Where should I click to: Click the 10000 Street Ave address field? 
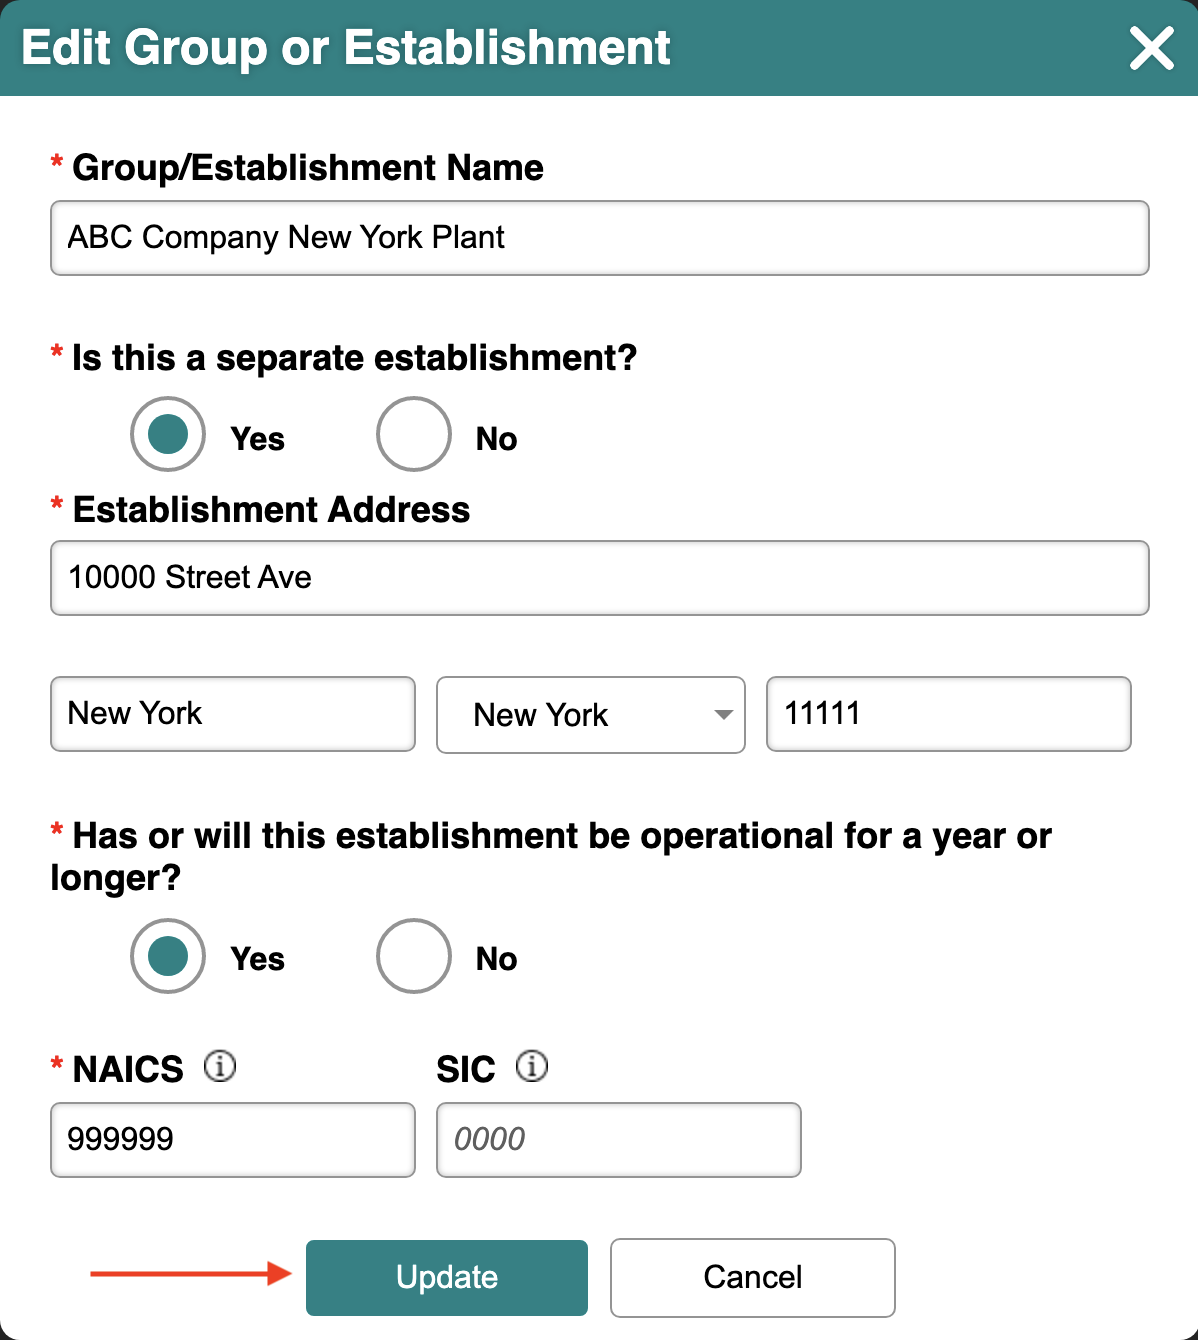coord(600,578)
